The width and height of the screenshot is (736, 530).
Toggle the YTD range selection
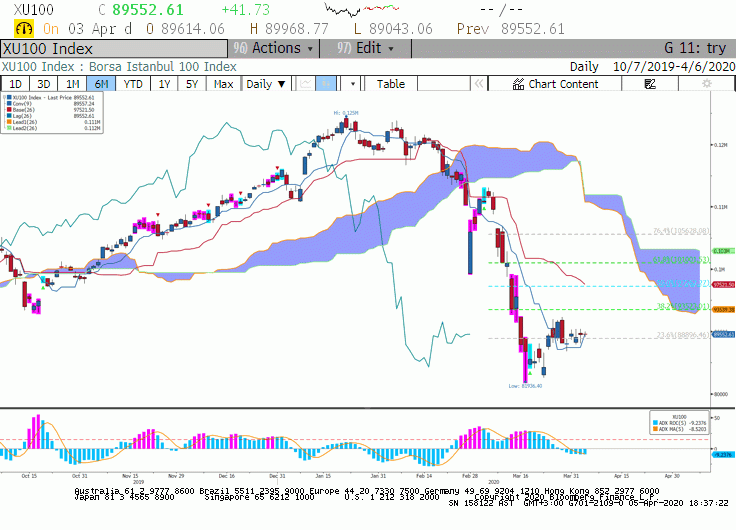pyautogui.click(x=133, y=84)
